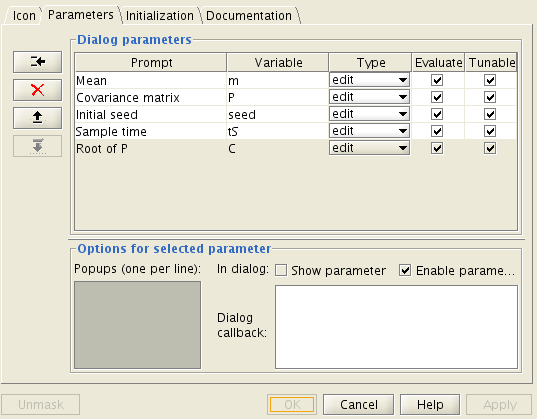Click inside the Dialog callback text area
Image resolution: width=537 pixels, height=419 pixels.
396,327
